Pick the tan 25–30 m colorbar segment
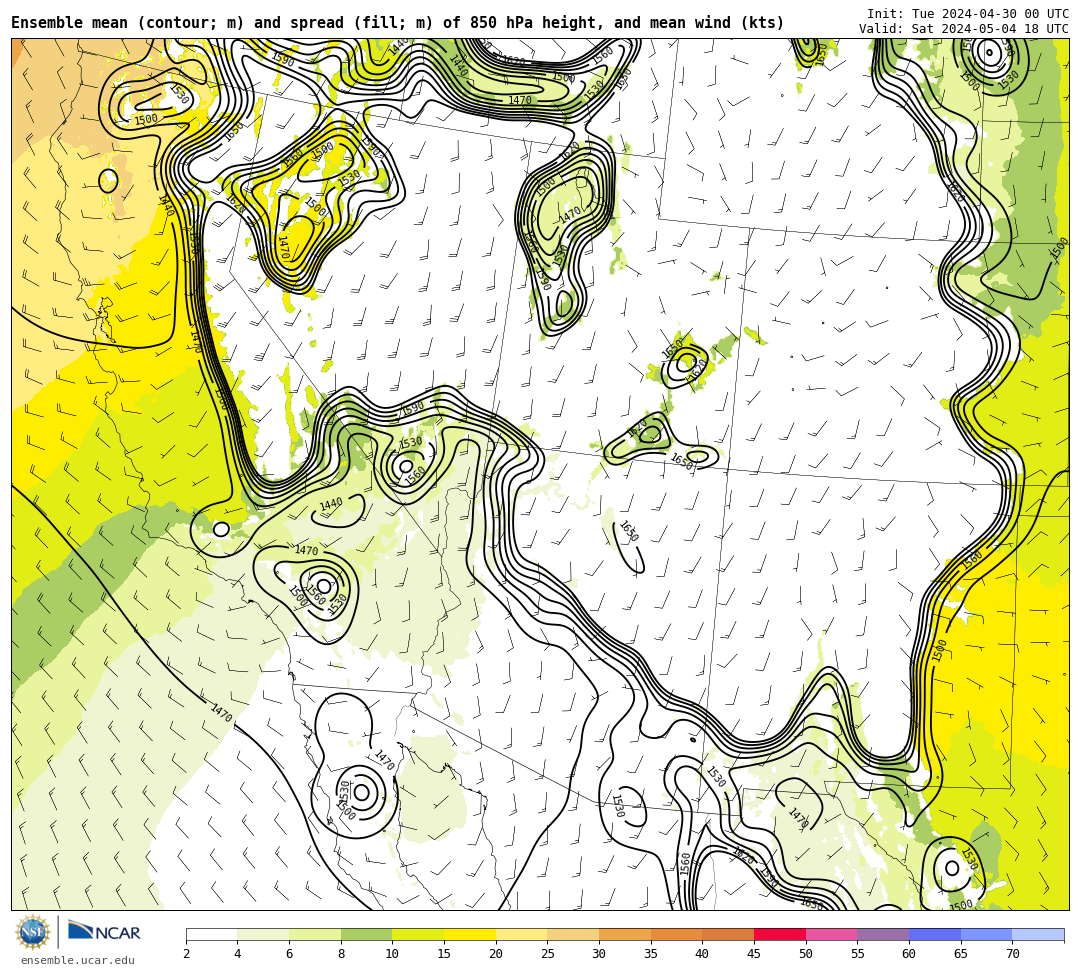The height and width of the screenshot is (973, 1080). 573,934
